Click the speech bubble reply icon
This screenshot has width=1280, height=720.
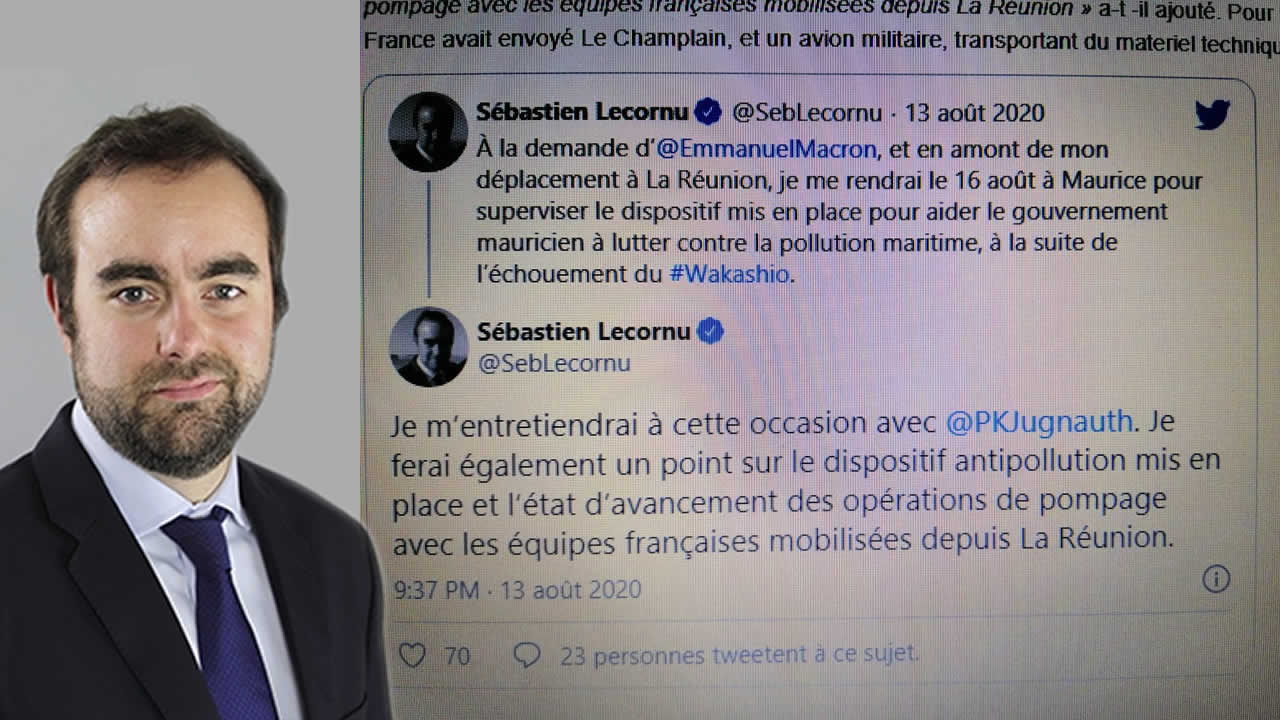527,655
